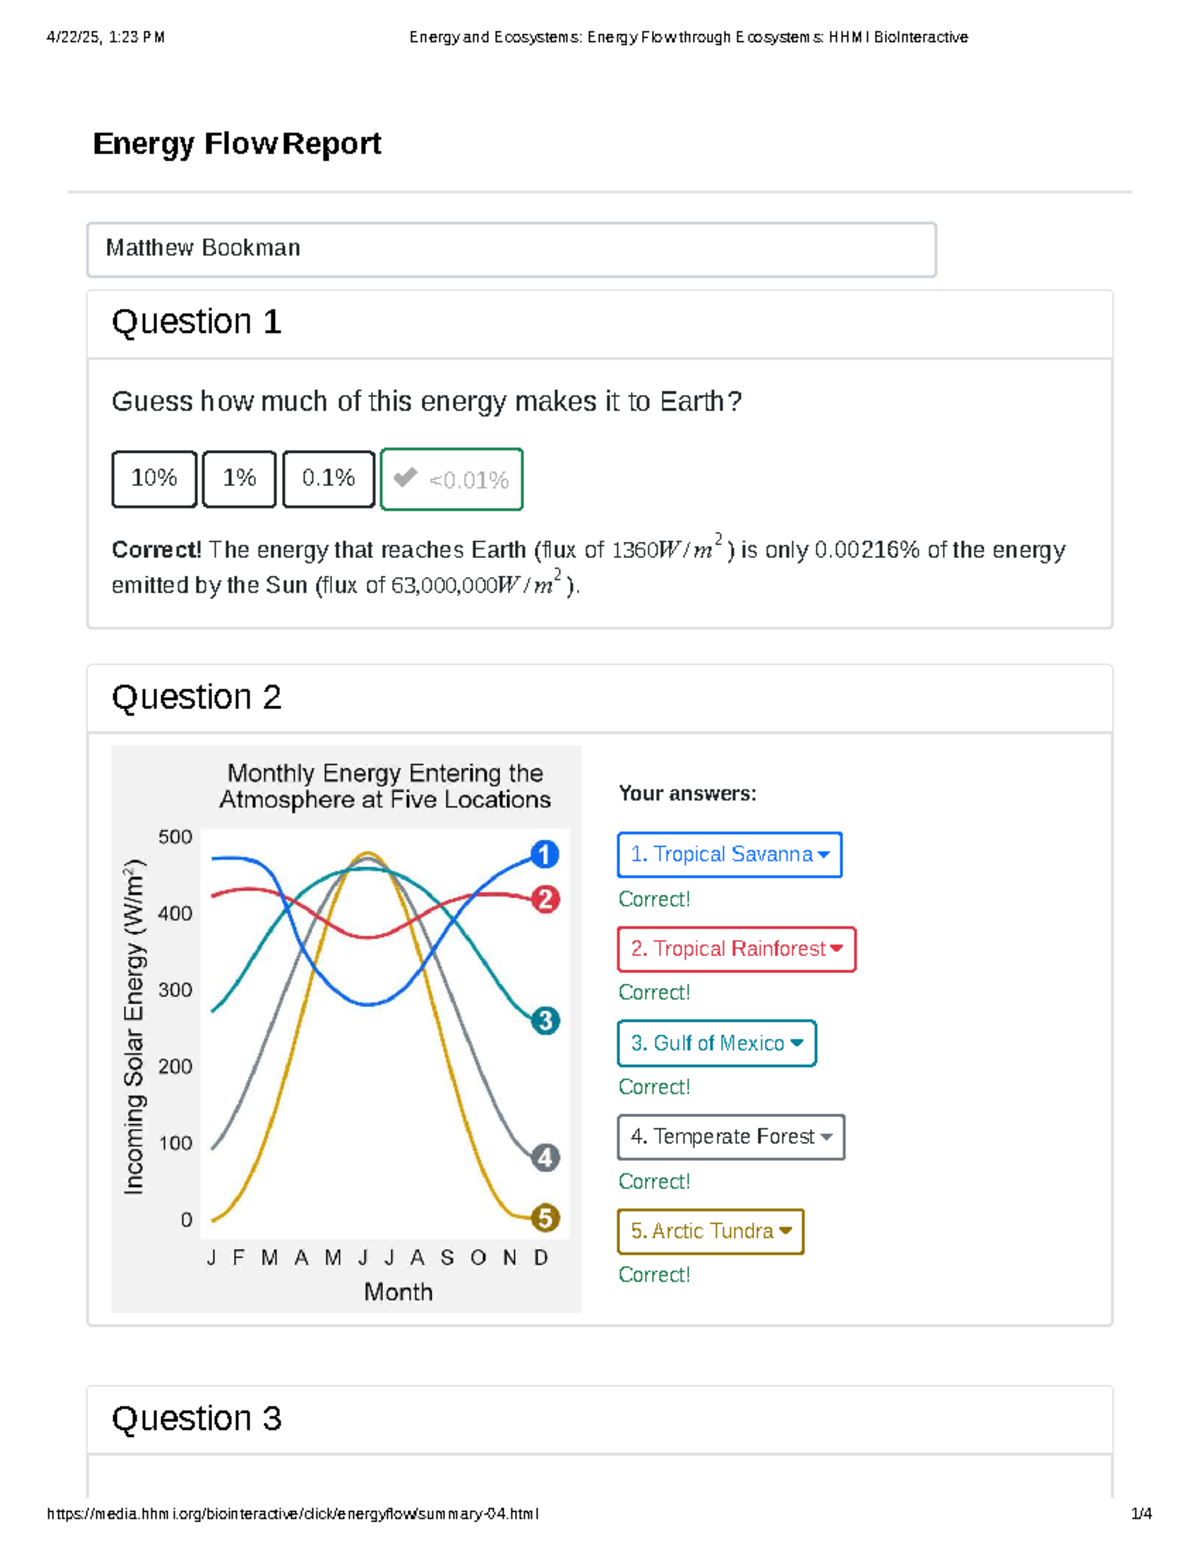Click the Monthly Energy graph image

[347, 1027]
